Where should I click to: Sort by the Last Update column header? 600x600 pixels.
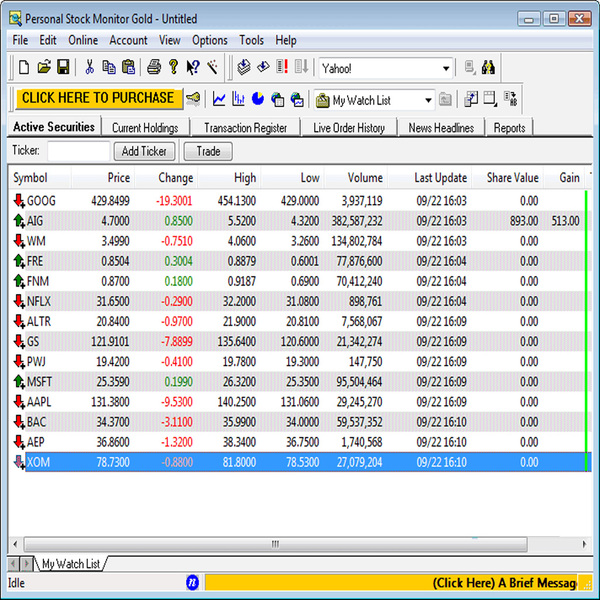tap(430, 178)
